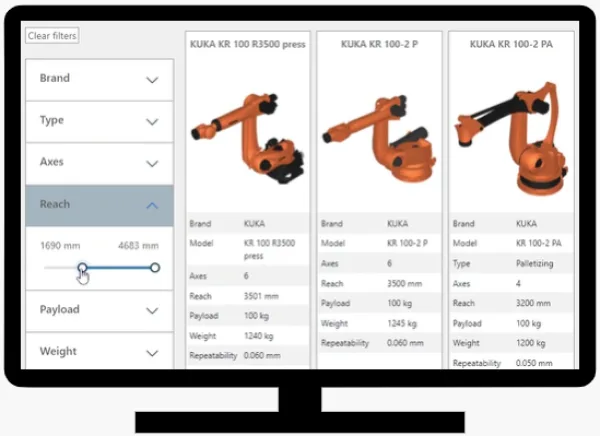Click the KR 100-2 PA model value
The image size is (600, 436).
[539, 243]
